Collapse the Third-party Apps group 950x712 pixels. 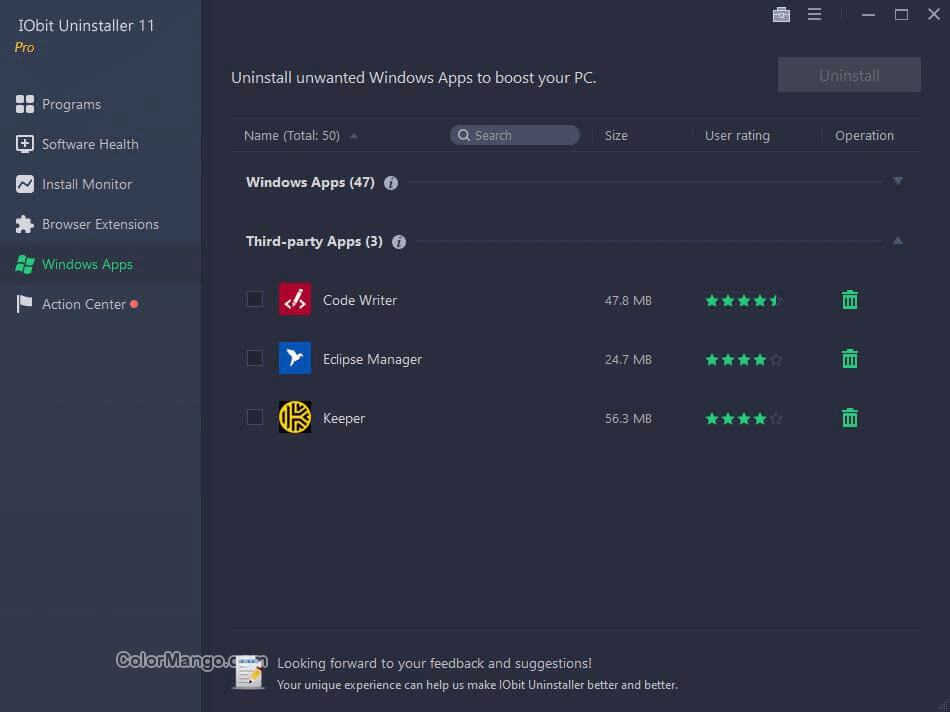pos(897,240)
